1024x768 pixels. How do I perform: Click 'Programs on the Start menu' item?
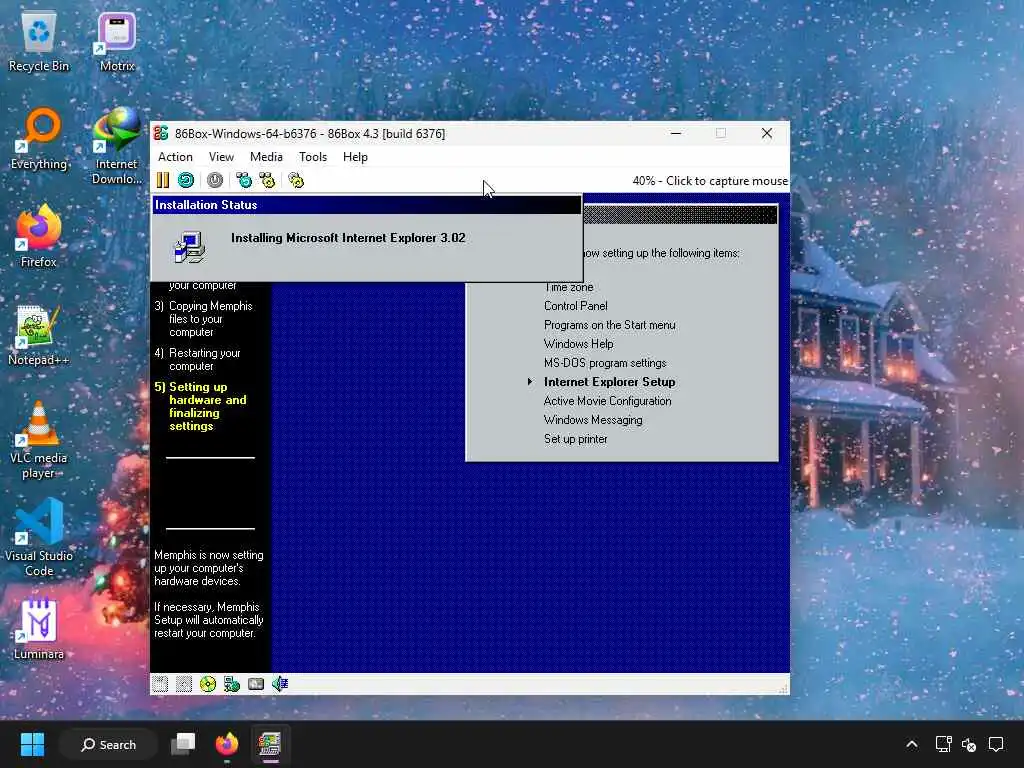[609, 325]
